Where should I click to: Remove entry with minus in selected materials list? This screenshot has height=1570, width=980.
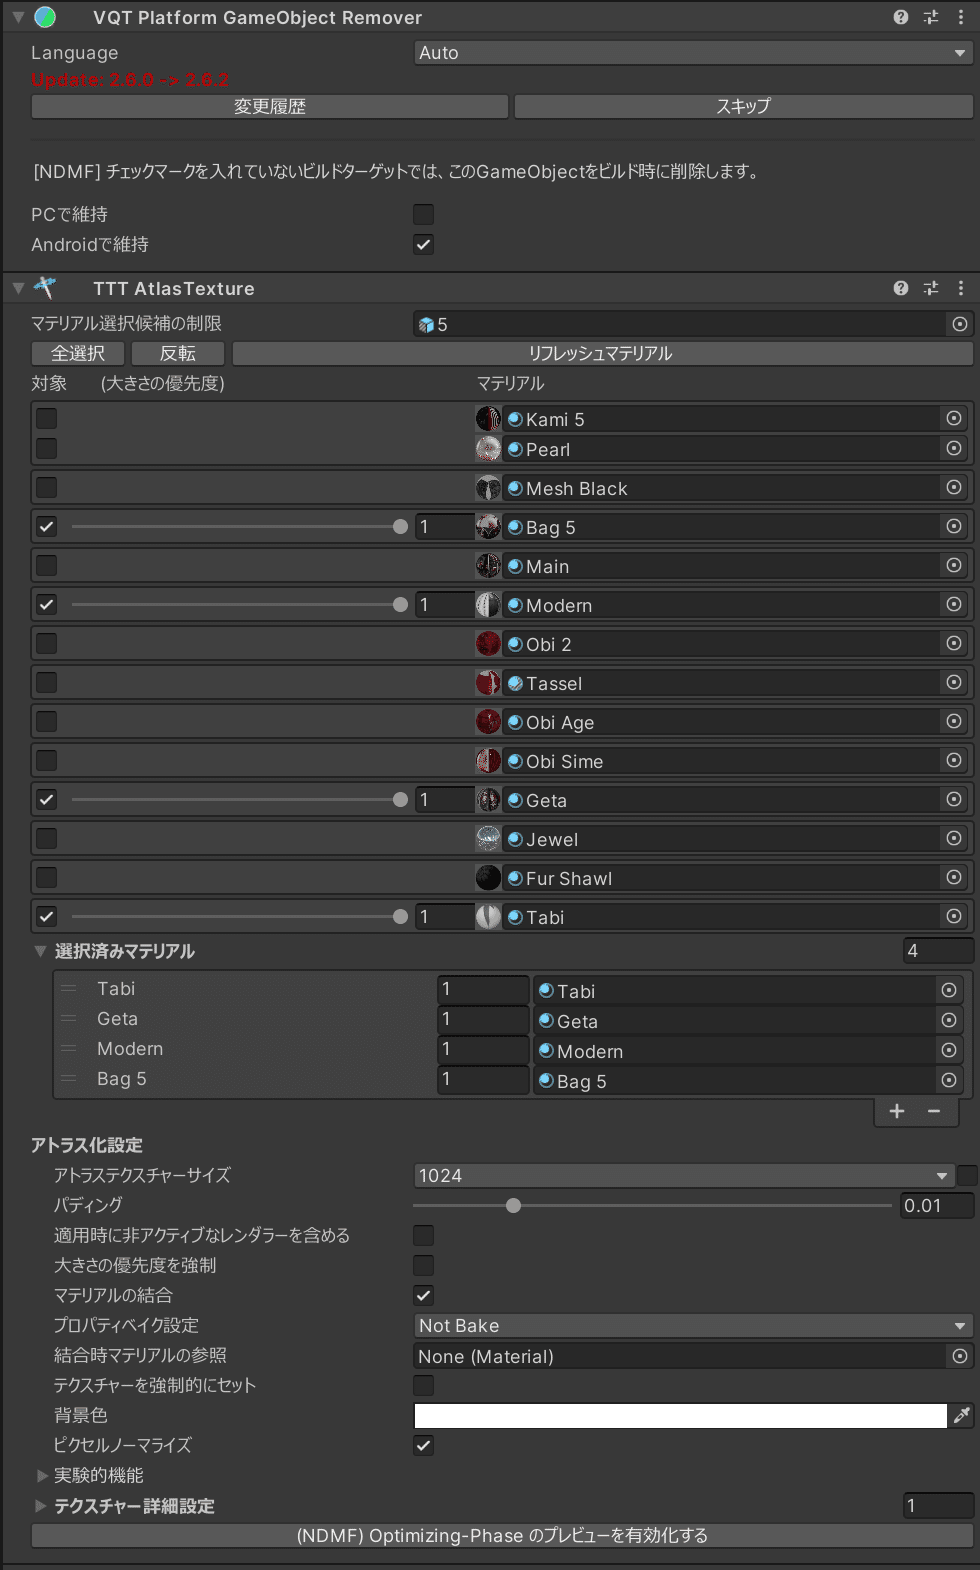coord(934,1111)
